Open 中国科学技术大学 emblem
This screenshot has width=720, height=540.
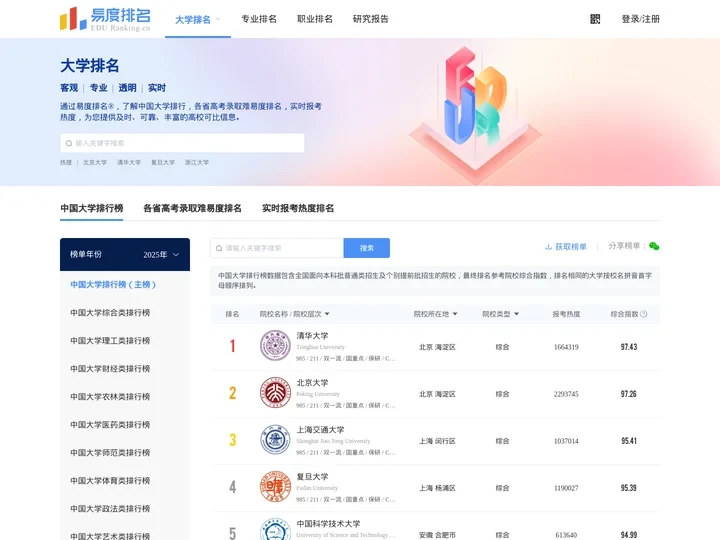pos(275,529)
